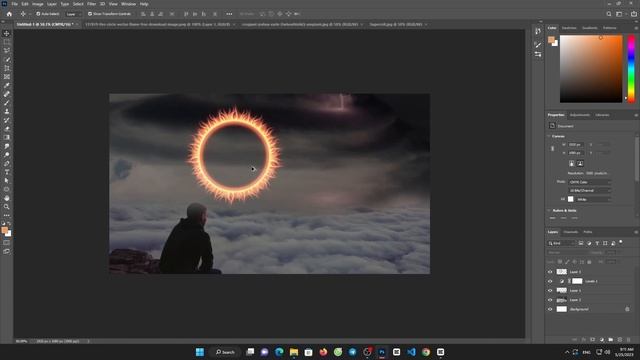Open the workspace switcher icon top right
The width and height of the screenshot is (640, 360).
[x=619, y=14]
